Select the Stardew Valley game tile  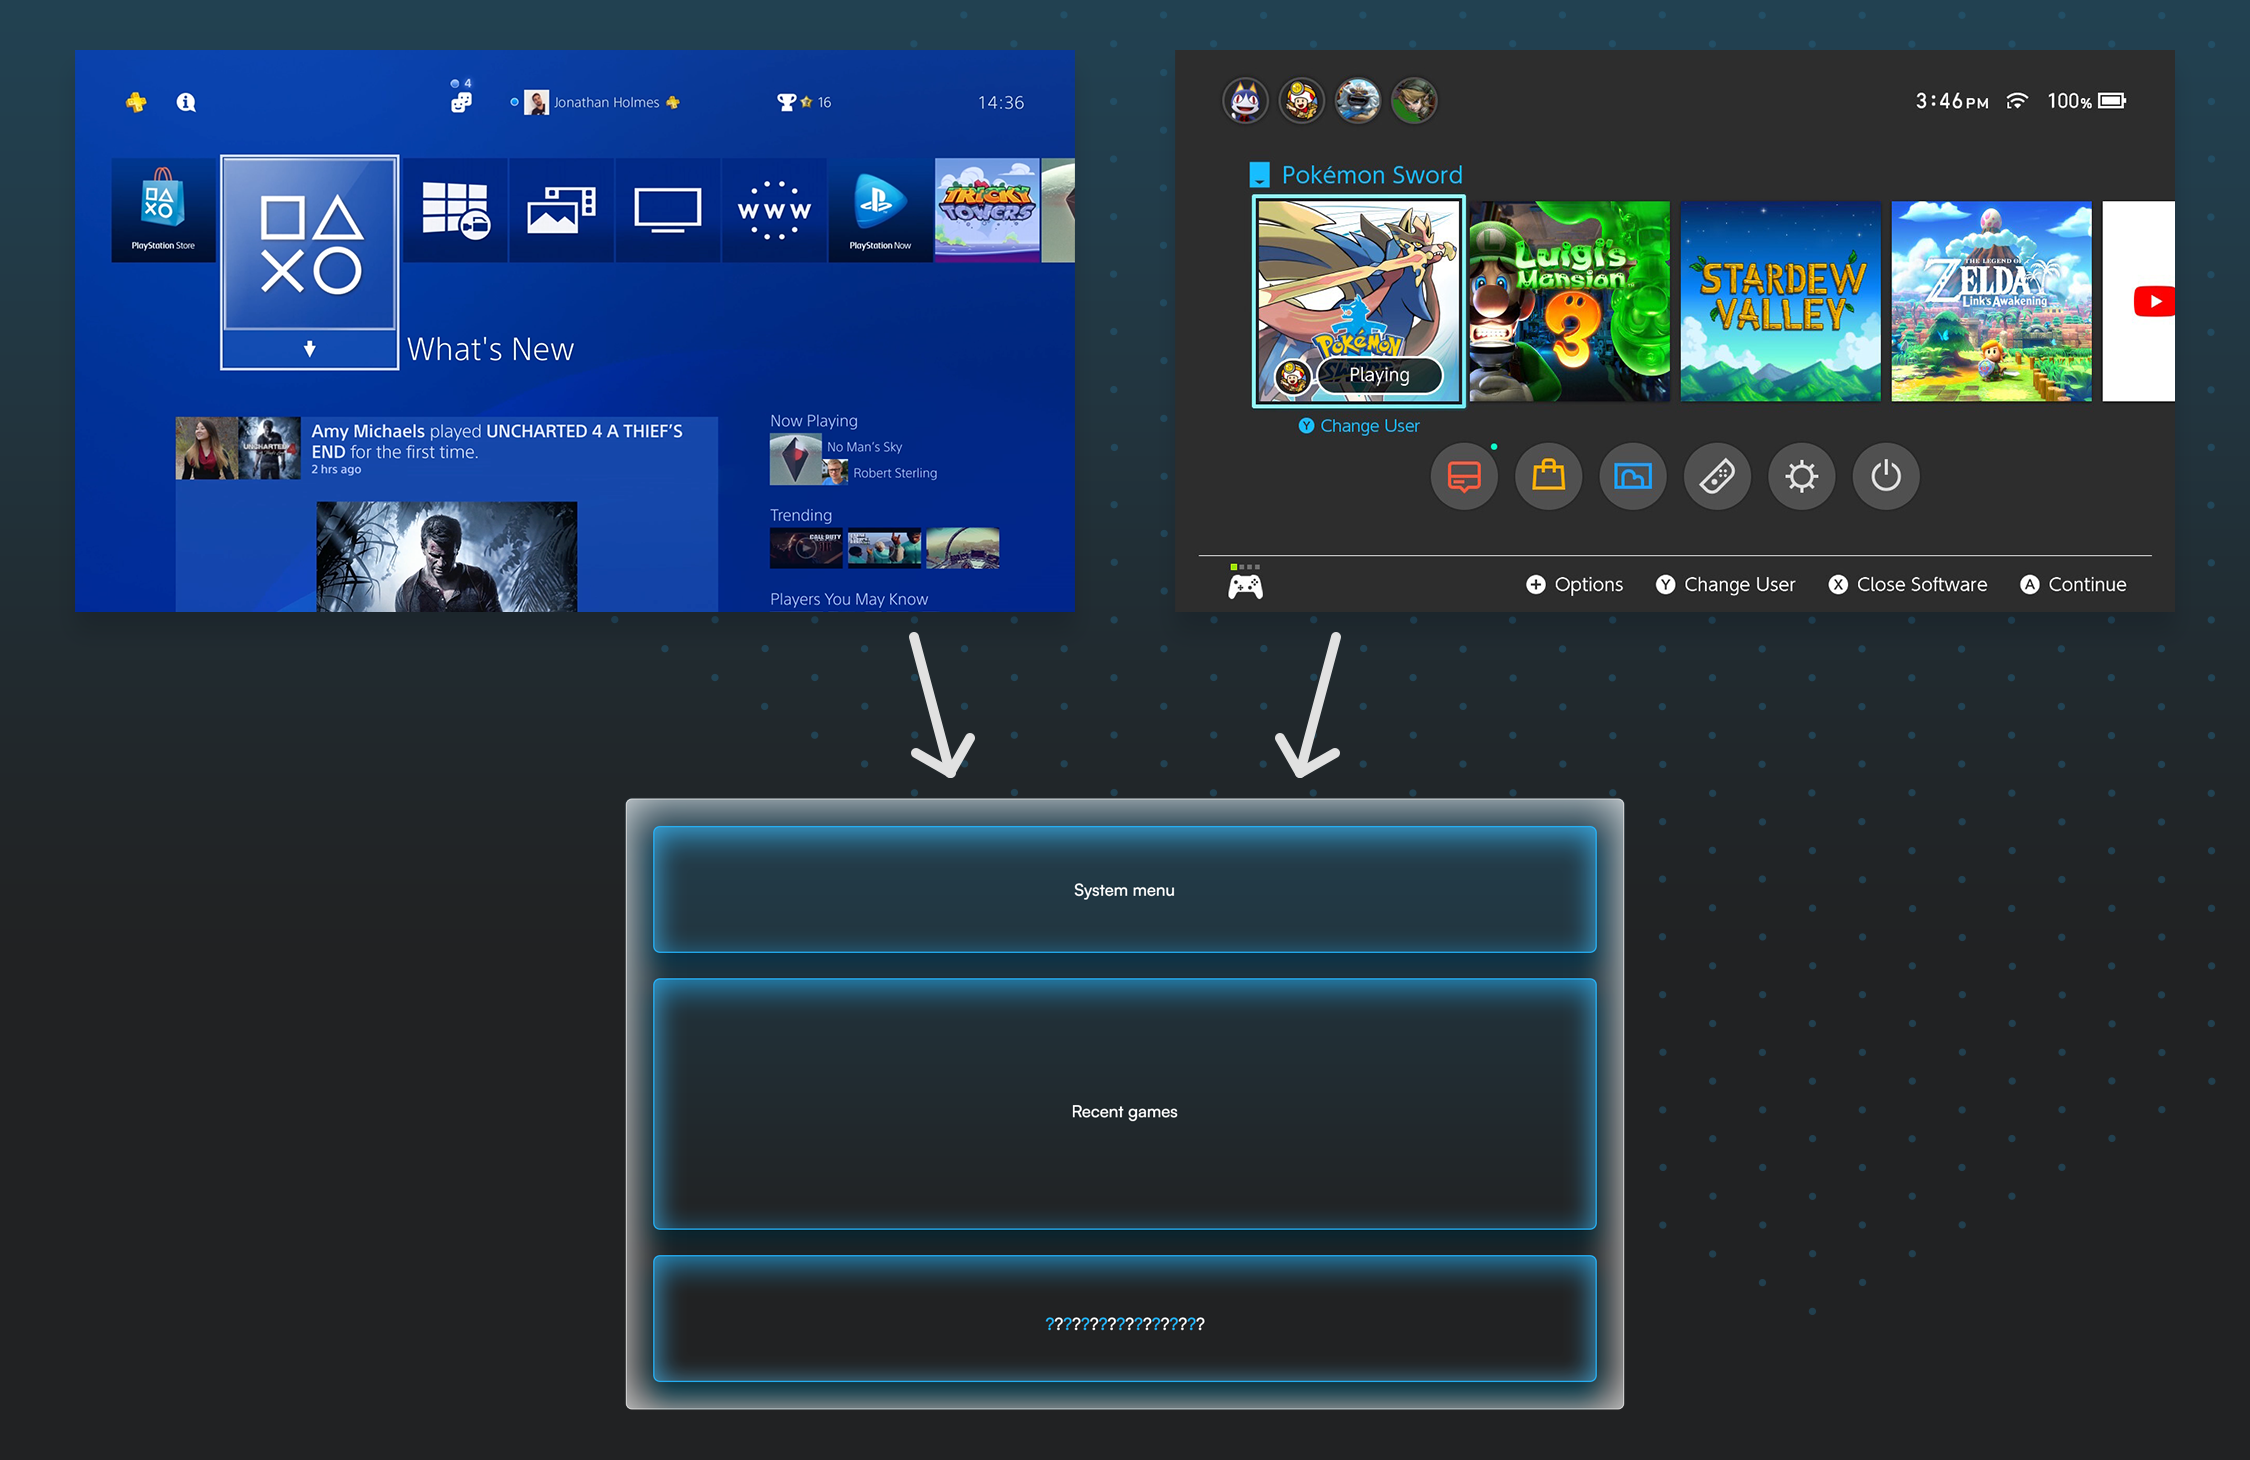tap(1780, 301)
